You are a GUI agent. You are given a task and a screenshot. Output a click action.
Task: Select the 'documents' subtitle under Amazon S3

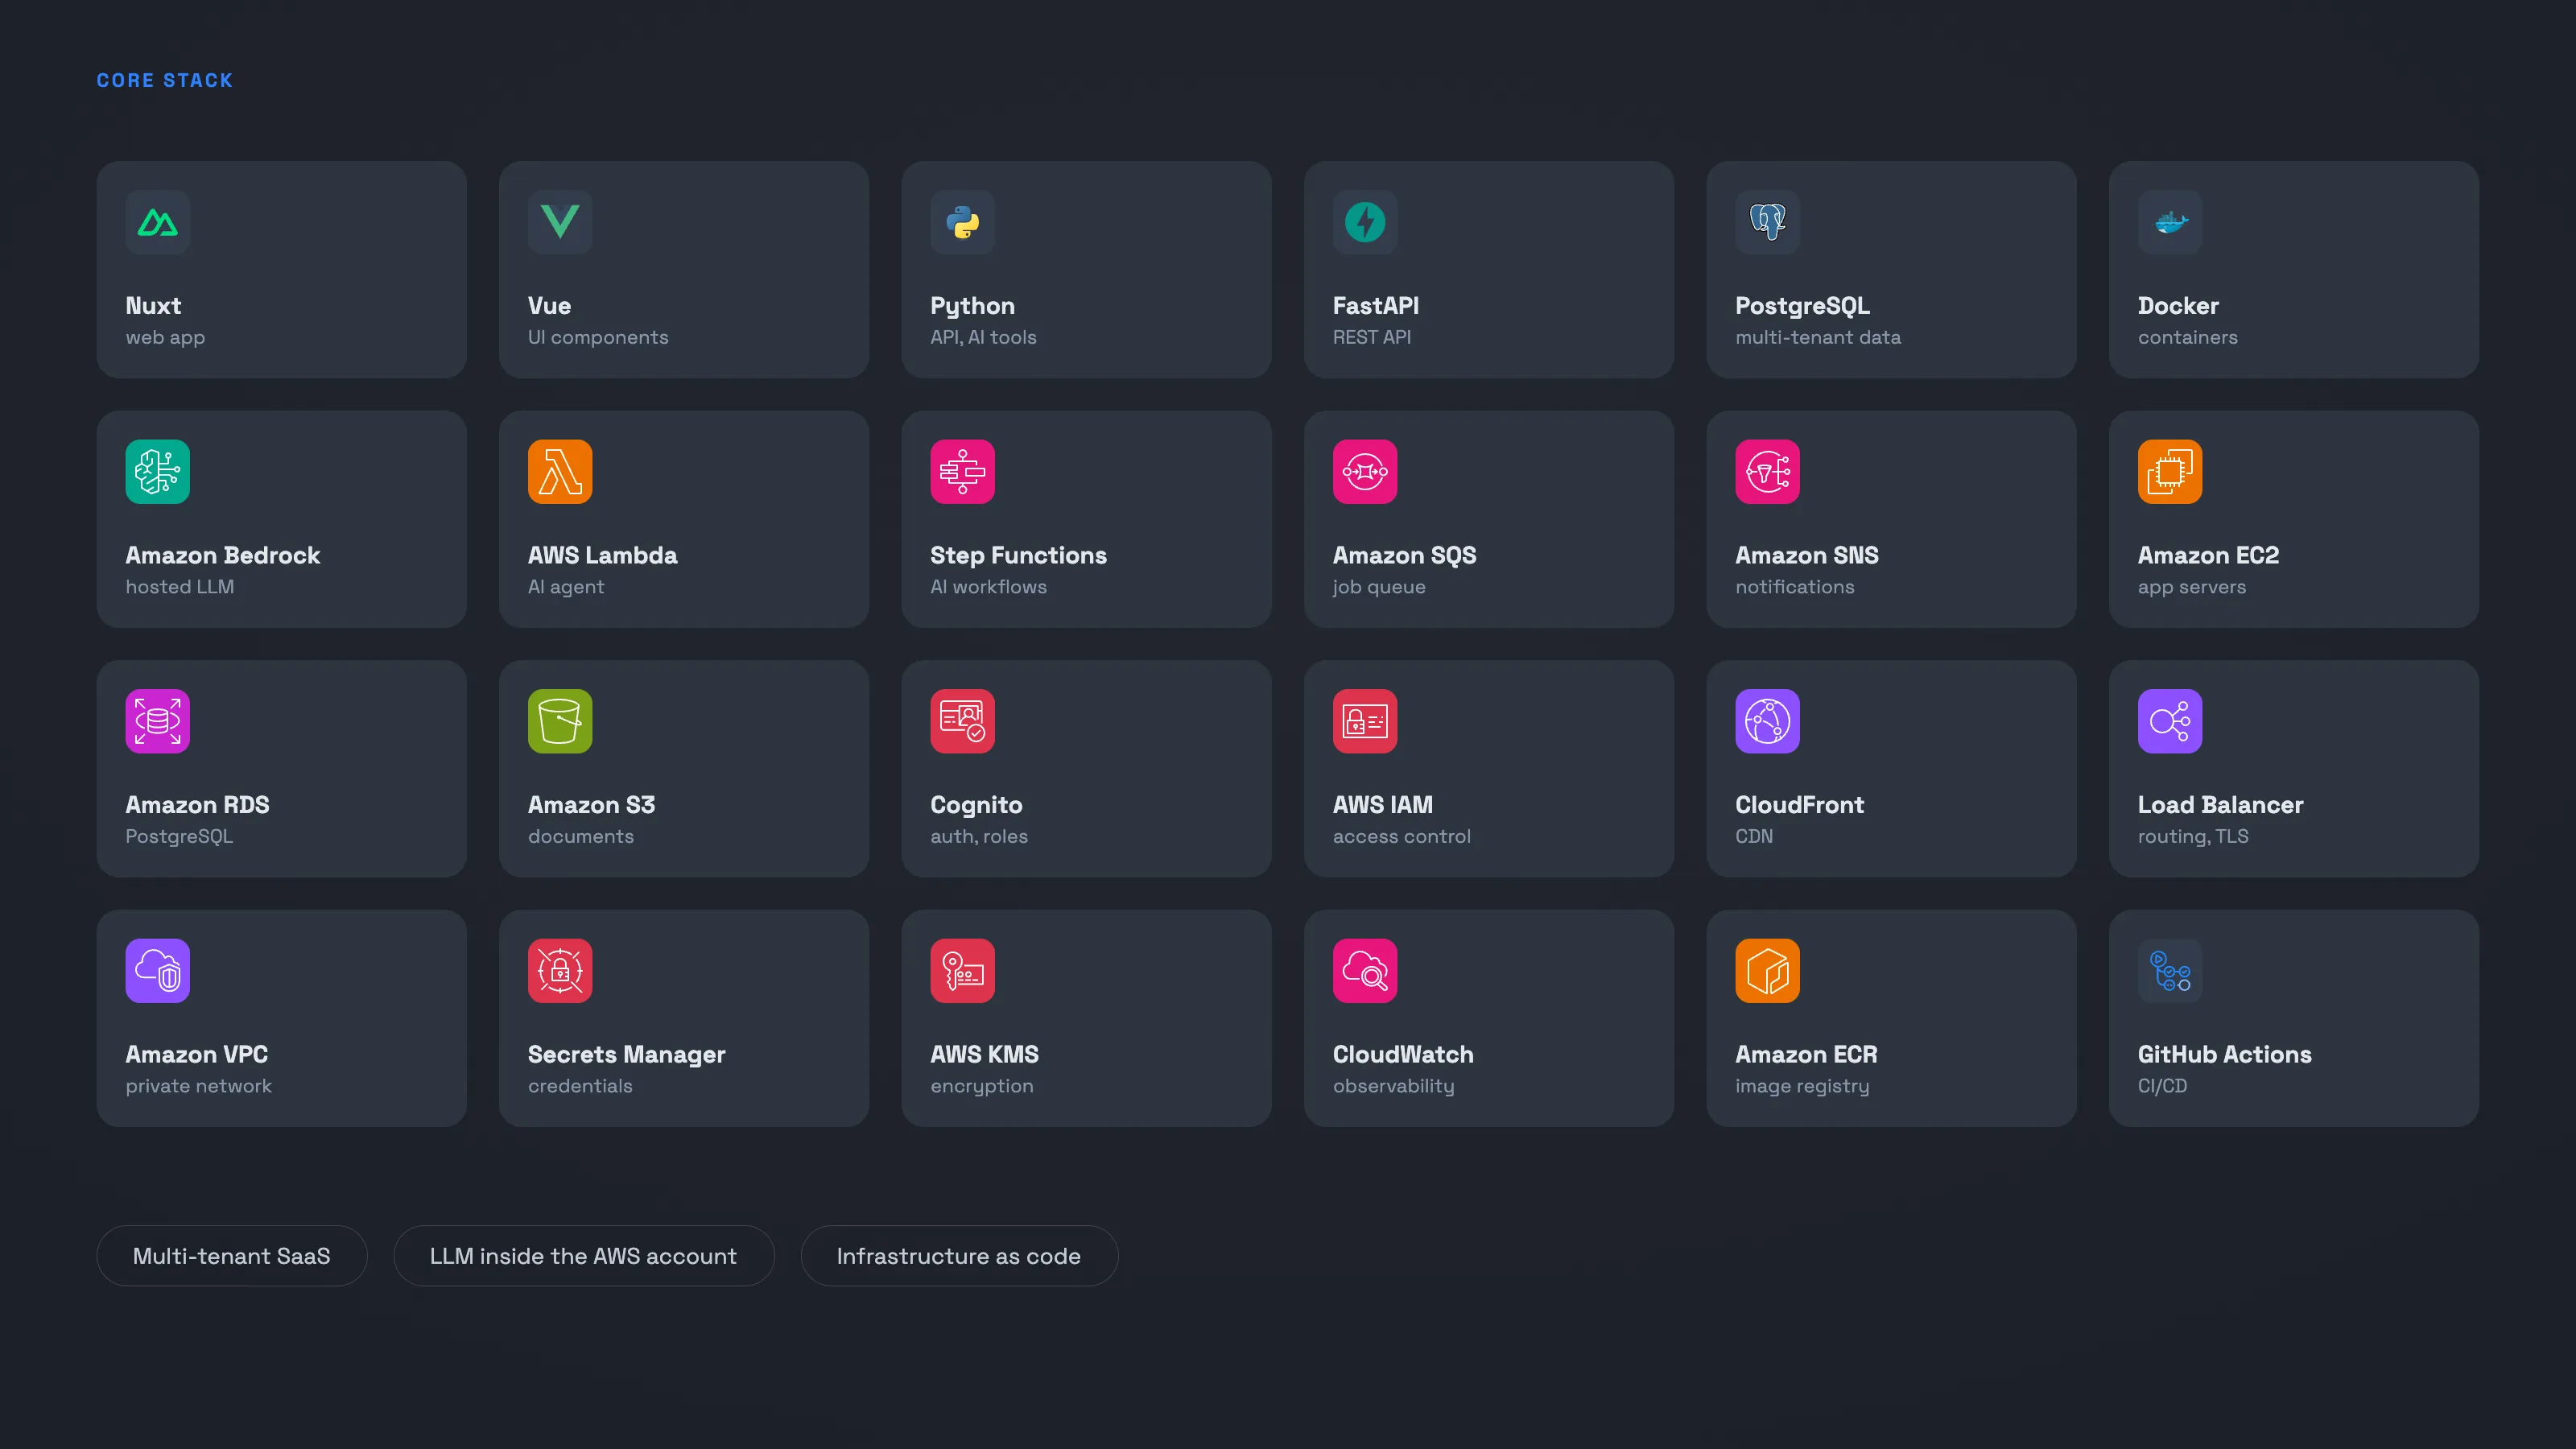point(581,836)
